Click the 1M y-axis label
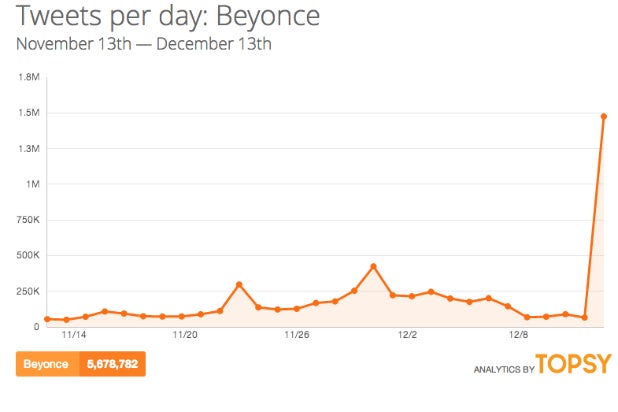The image size is (618, 412). coord(33,184)
